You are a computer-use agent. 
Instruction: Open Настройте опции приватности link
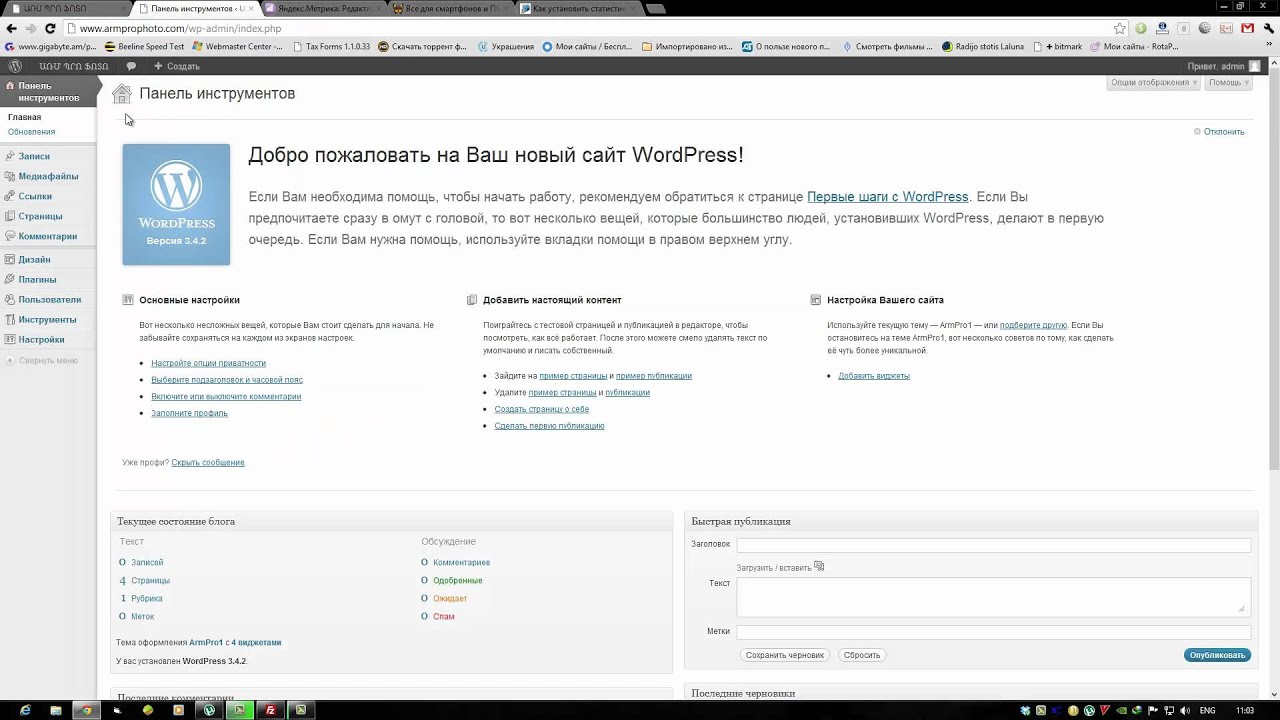coord(208,363)
